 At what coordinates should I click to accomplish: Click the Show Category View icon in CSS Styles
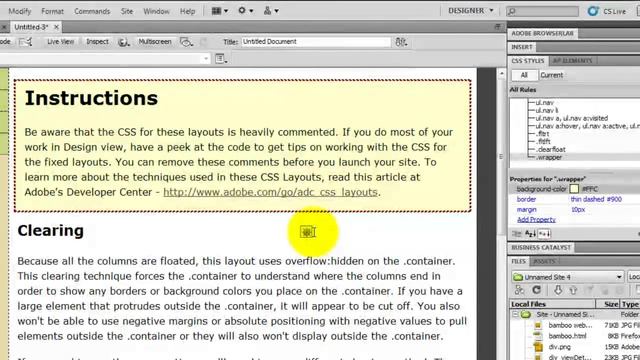[517, 234]
